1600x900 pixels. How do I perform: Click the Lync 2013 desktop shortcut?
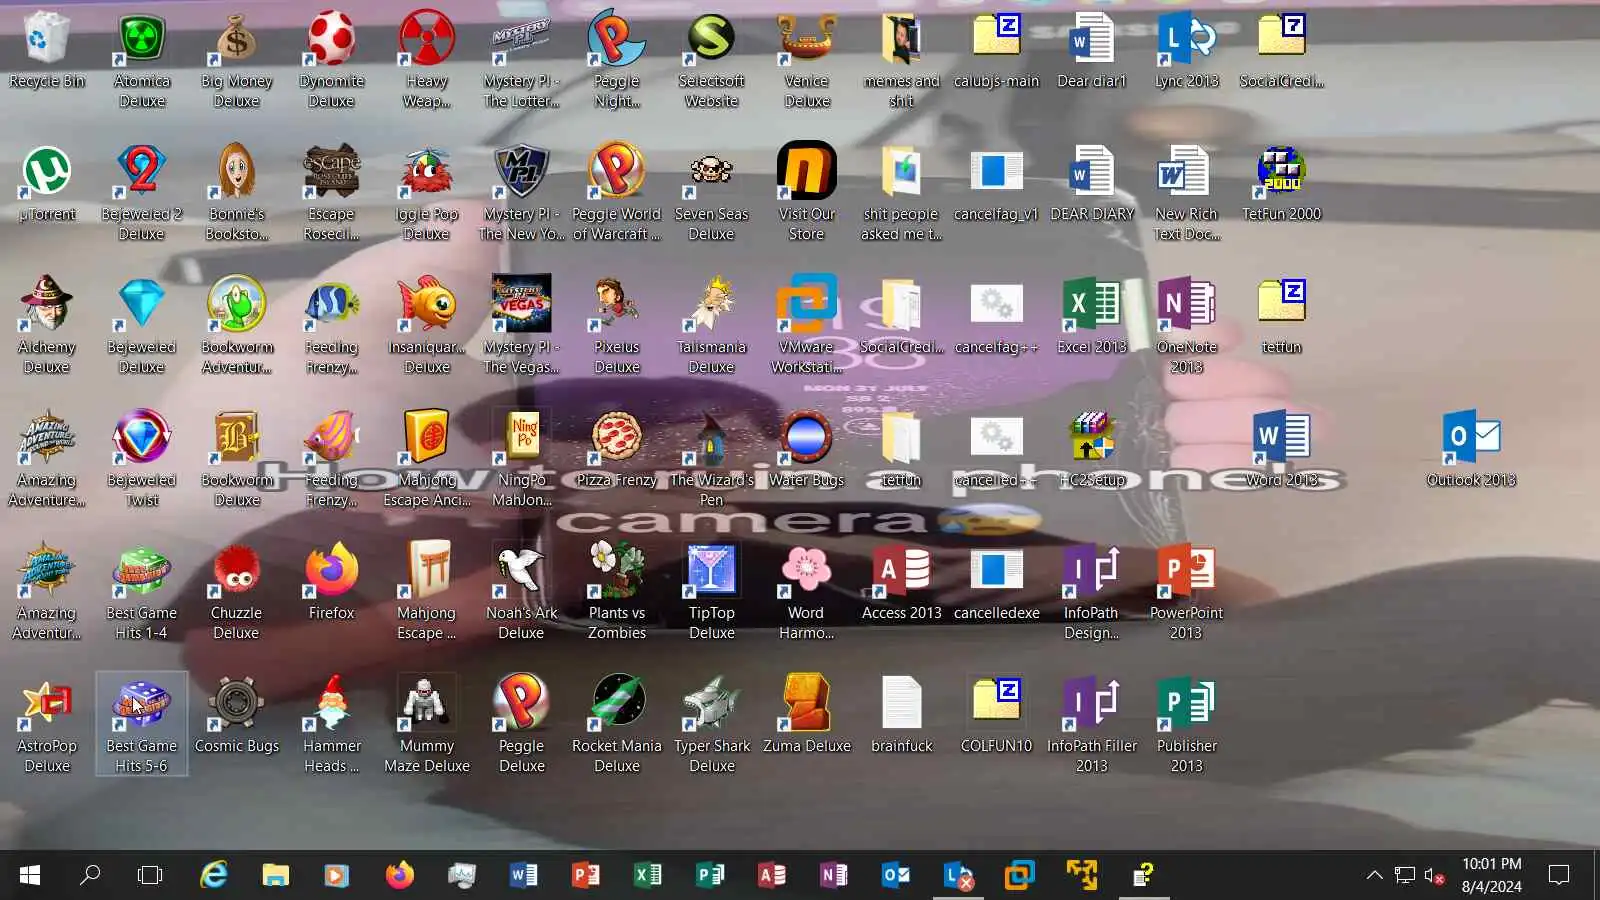(1187, 50)
